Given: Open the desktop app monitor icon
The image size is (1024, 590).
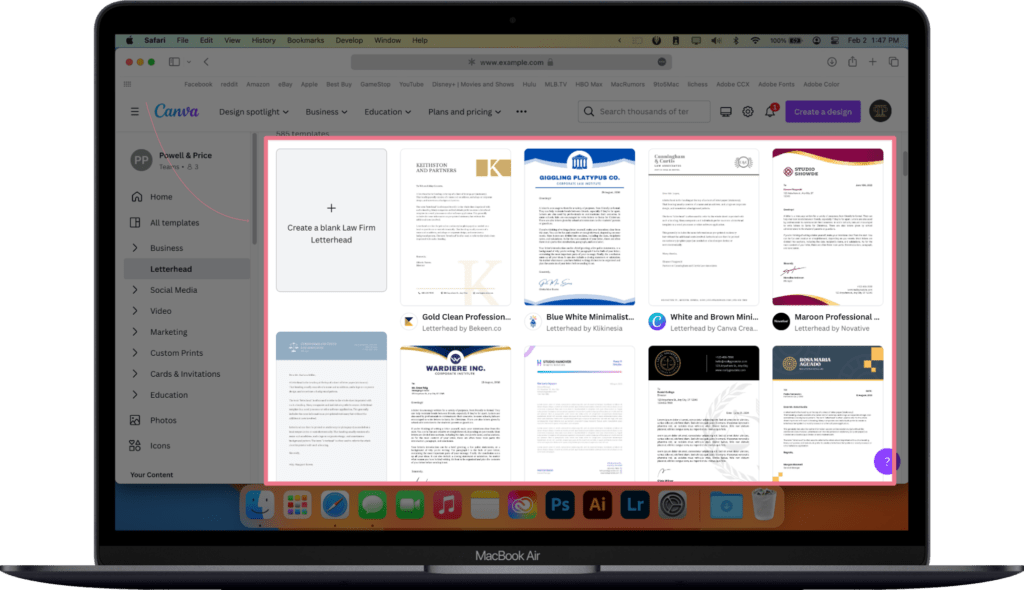Looking at the screenshot, I should pyautogui.click(x=726, y=112).
